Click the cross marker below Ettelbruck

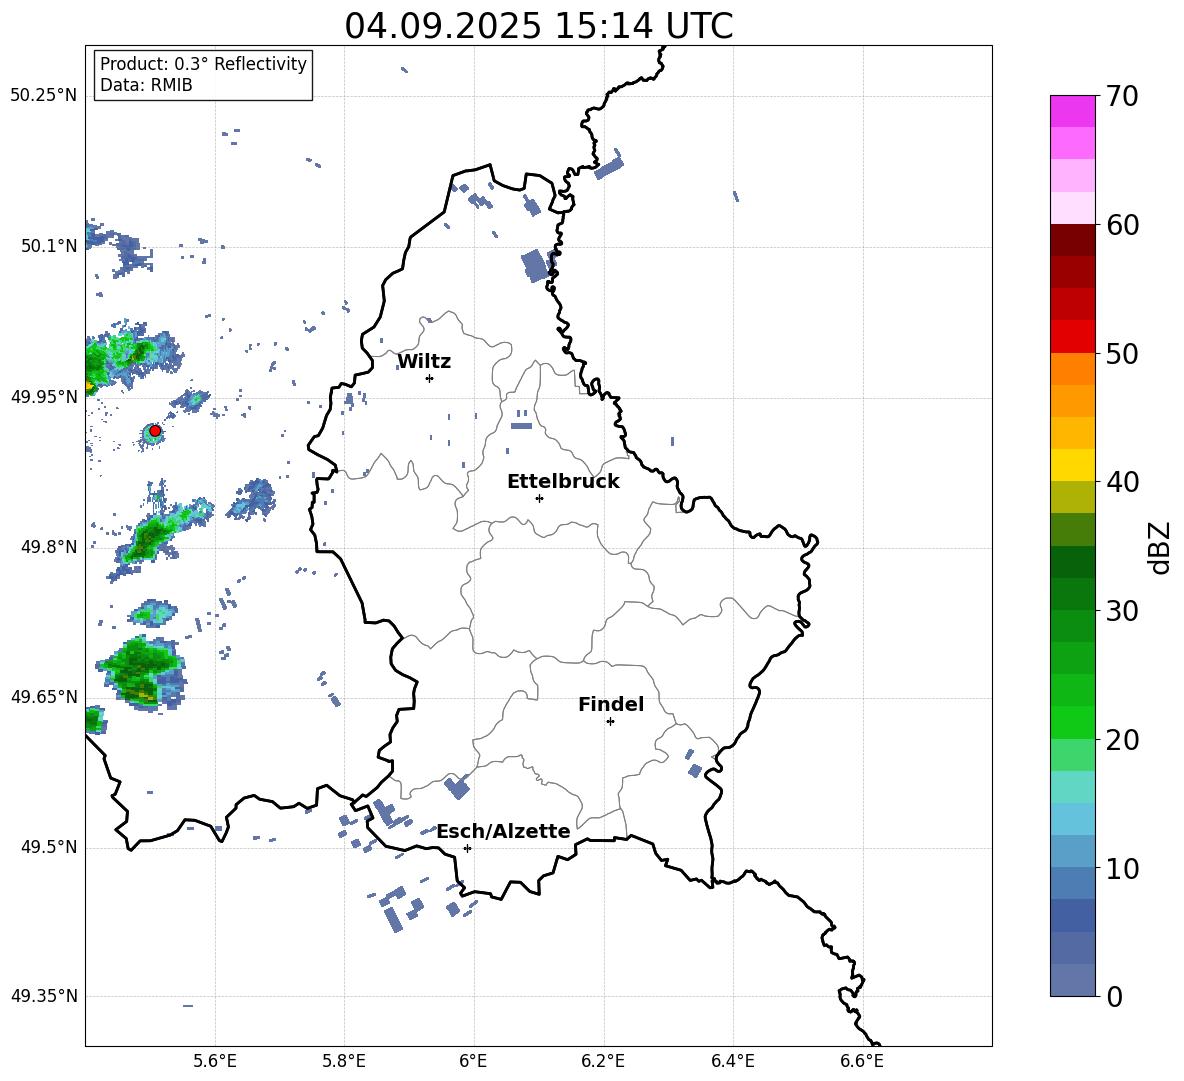539,498
